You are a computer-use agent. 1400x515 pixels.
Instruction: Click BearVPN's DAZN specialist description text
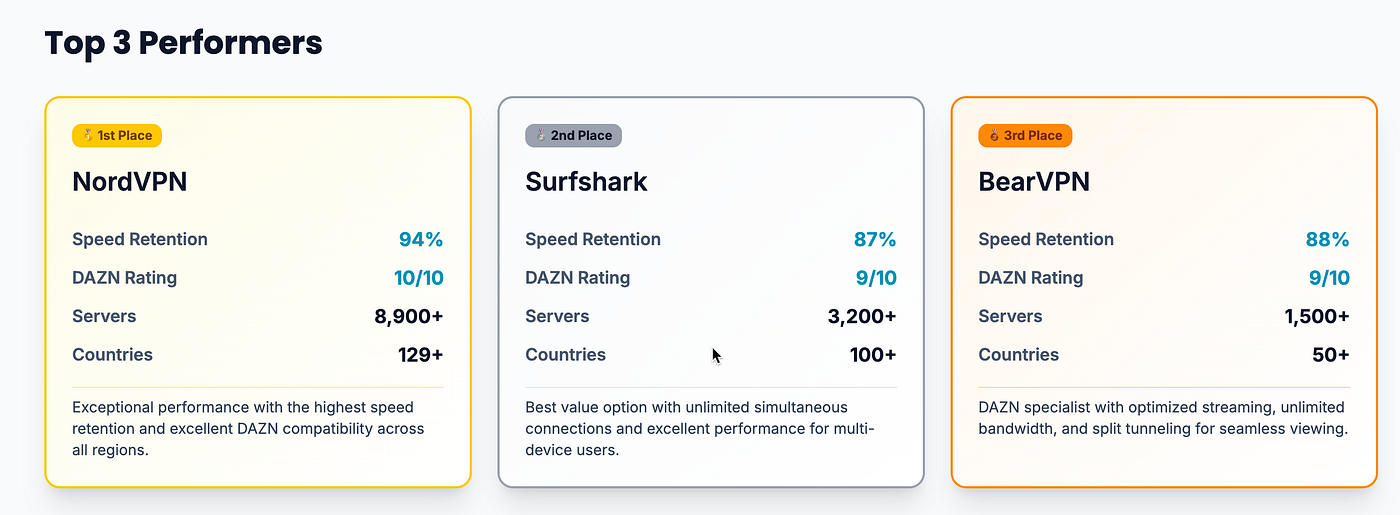point(1163,418)
